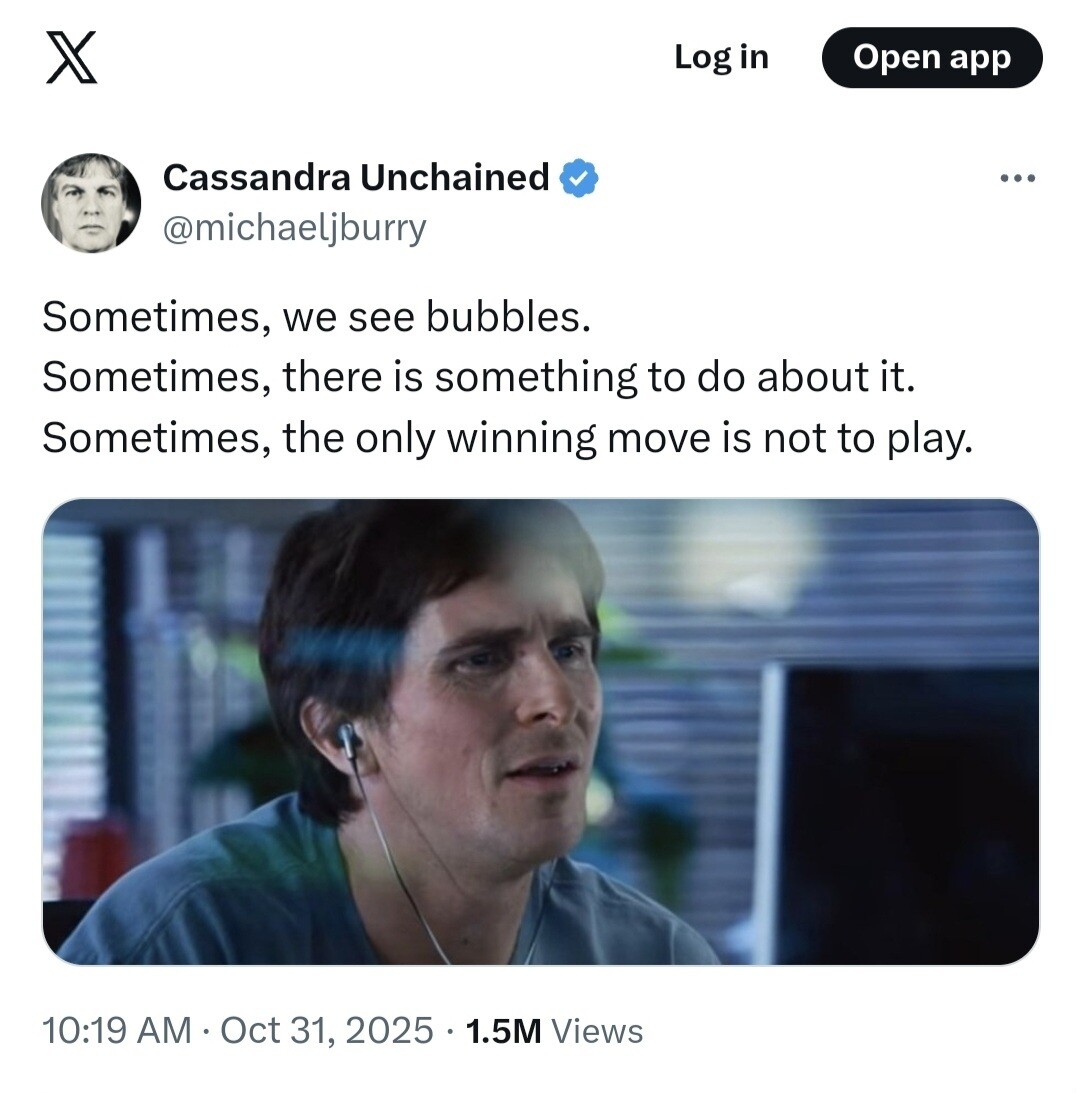This screenshot has width=1078, height=1093.
Task: Click the word Views below the image
Action: tap(597, 1030)
